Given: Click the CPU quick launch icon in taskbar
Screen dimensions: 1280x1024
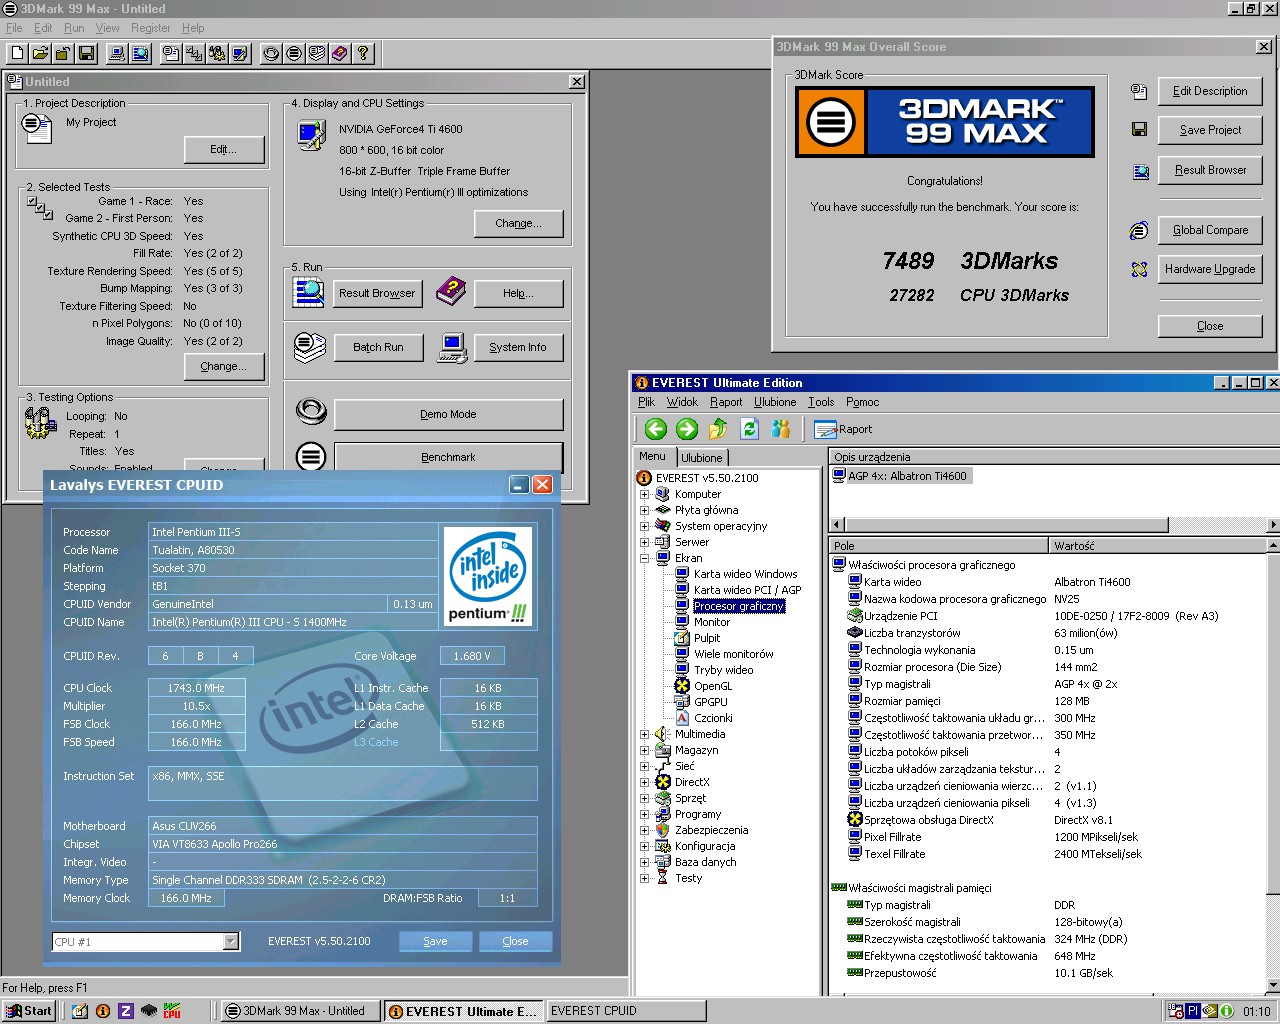Looking at the screenshot, I should click(172, 1011).
